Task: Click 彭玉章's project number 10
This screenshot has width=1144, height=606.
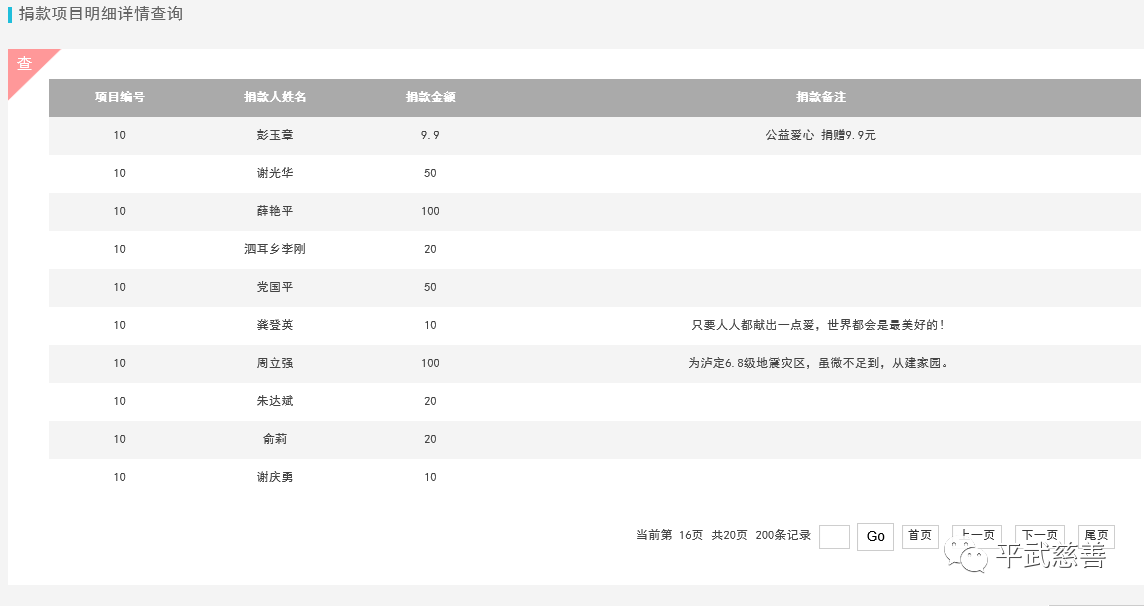Action: (120, 135)
